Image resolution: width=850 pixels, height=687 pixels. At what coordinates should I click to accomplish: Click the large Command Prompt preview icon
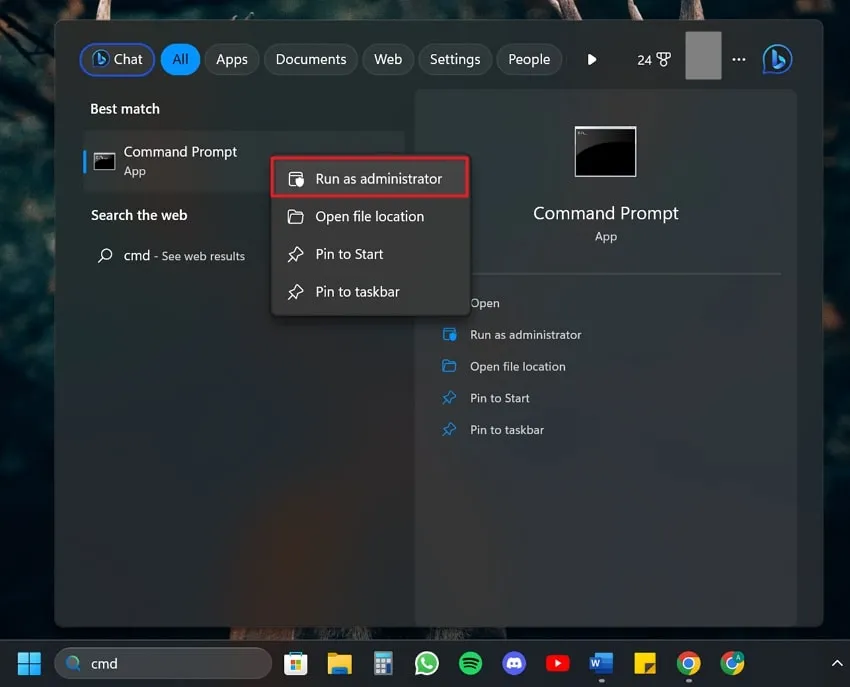click(605, 152)
